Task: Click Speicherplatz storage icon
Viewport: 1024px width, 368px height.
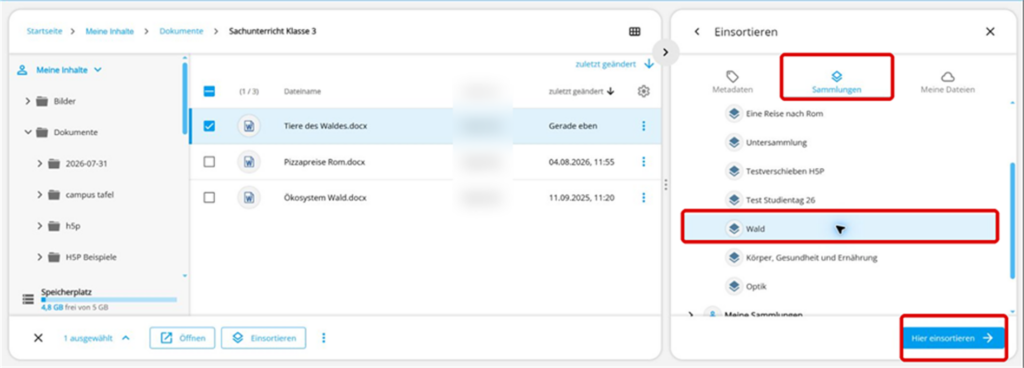Action: coord(28,299)
